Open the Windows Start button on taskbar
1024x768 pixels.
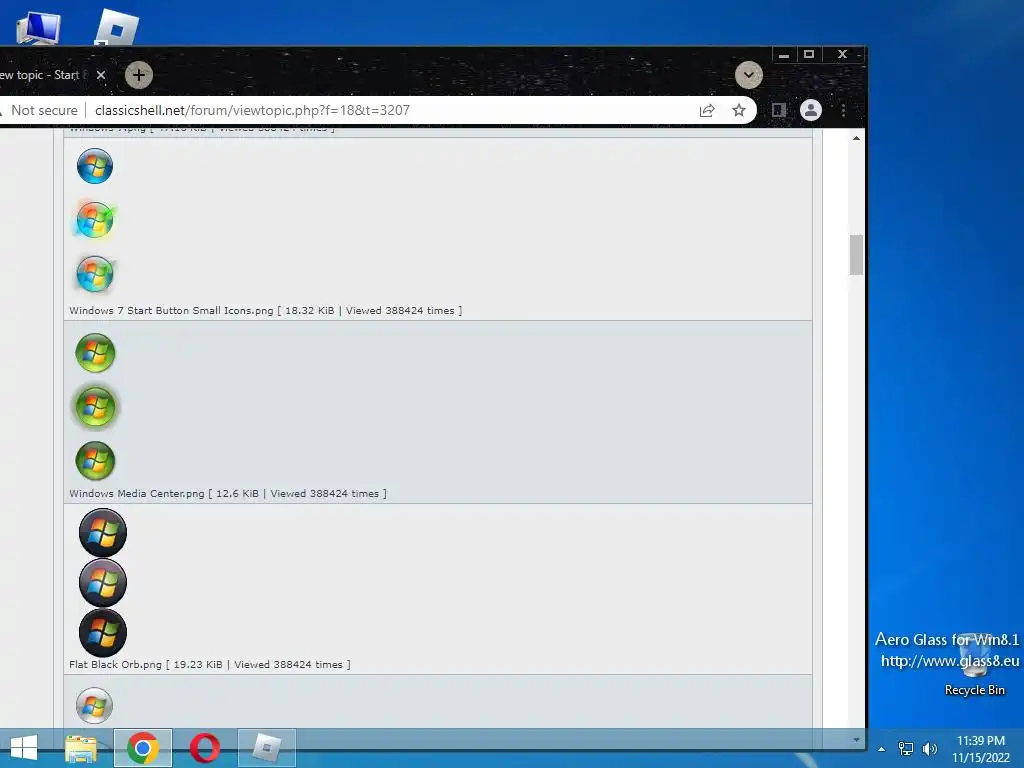point(24,748)
